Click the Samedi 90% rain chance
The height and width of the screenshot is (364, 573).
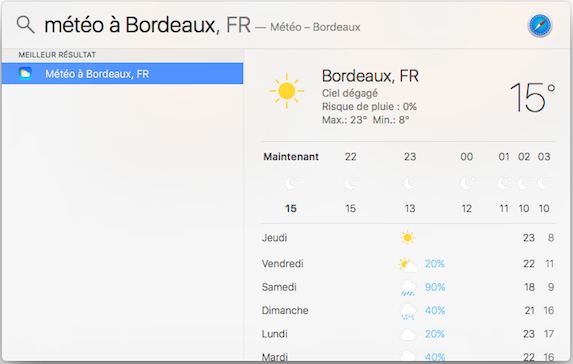[435, 287]
